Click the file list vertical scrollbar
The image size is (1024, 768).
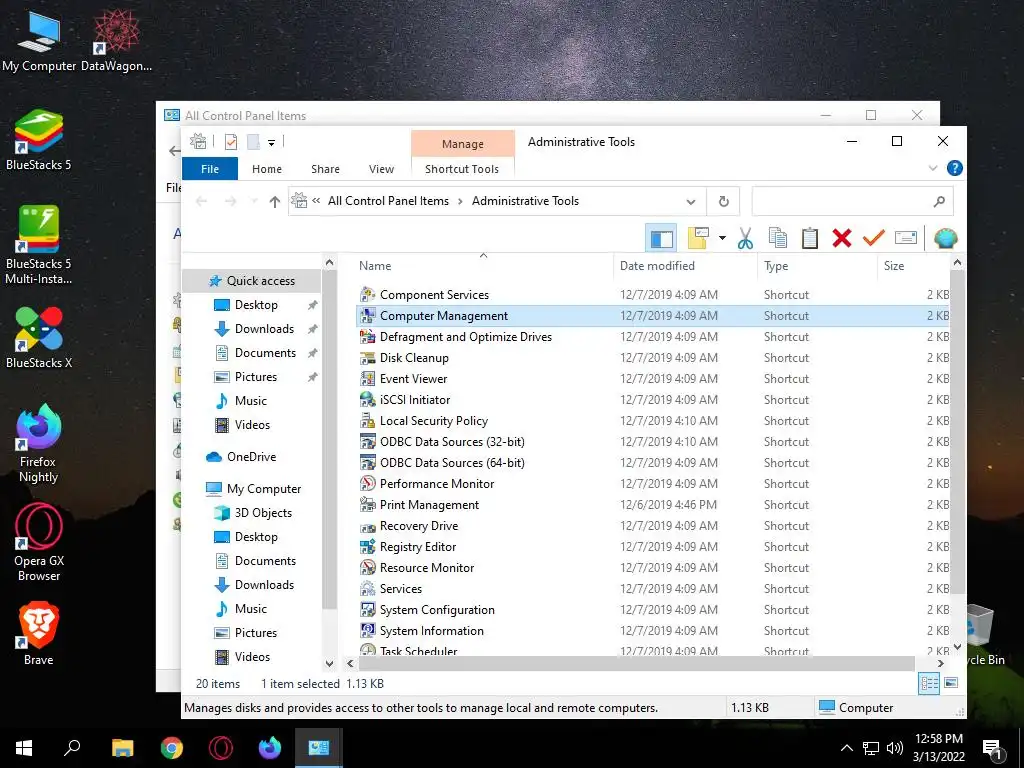(x=957, y=432)
